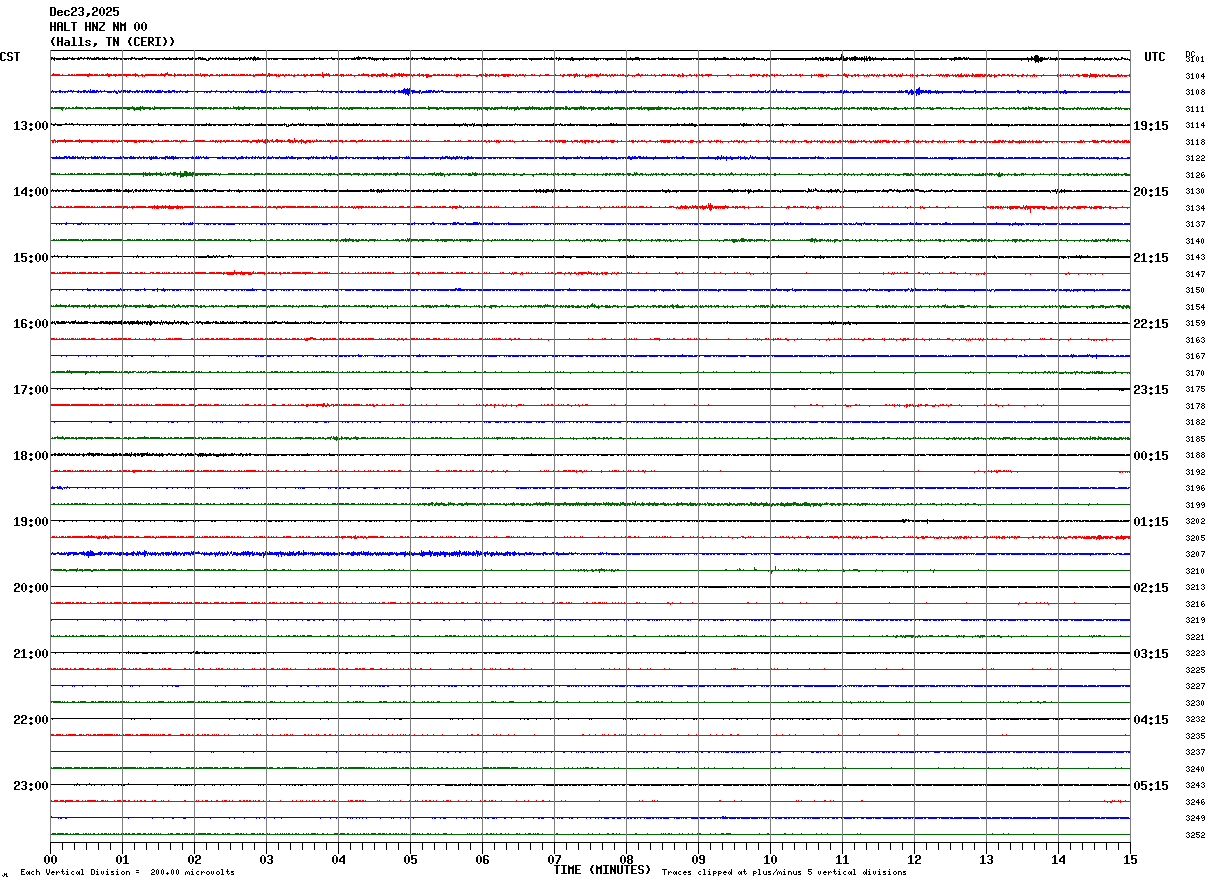This screenshot has height=886, width=1210.
Task: Click the 22:15 UTC time label
Action: click(1151, 324)
